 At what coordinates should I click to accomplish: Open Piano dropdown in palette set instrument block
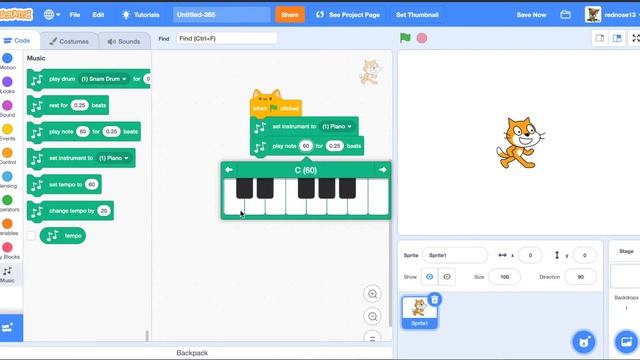pyautogui.click(x=114, y=158)
